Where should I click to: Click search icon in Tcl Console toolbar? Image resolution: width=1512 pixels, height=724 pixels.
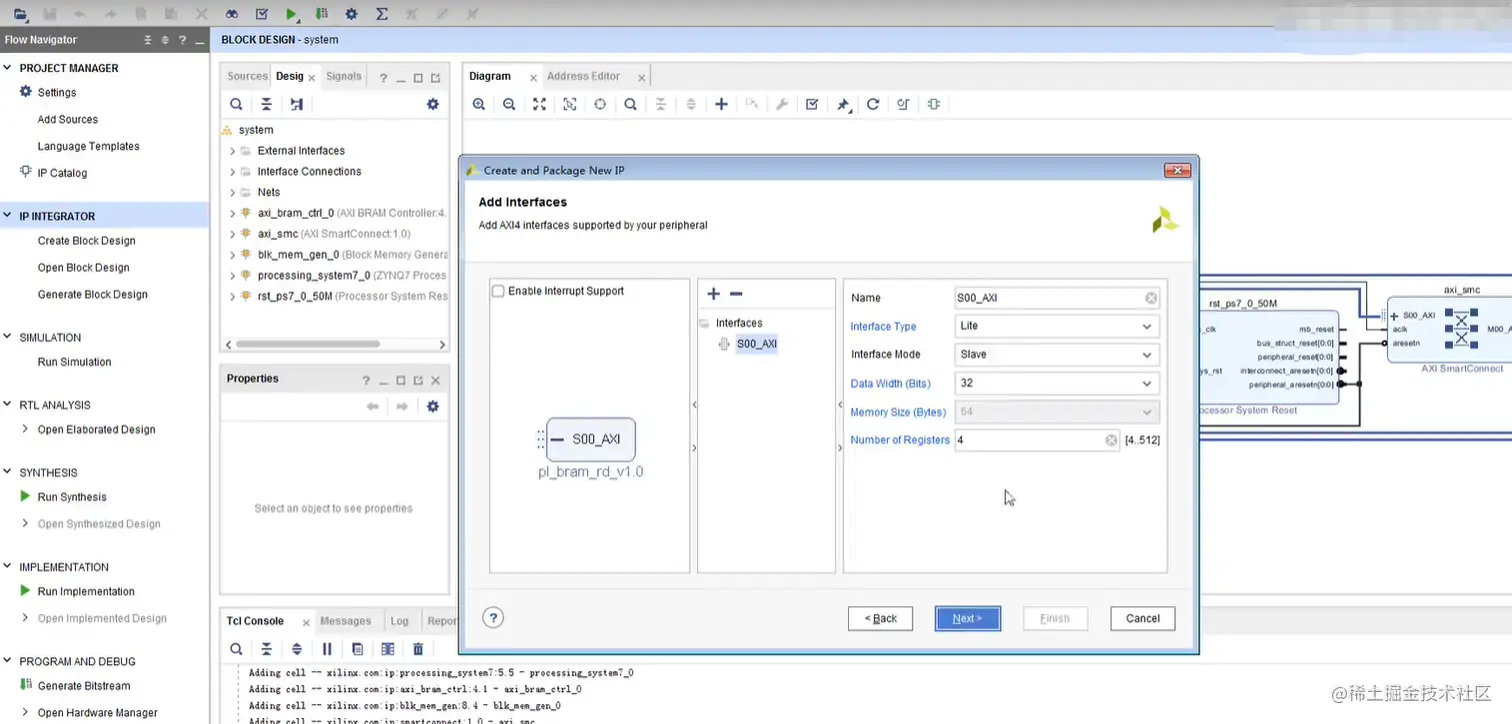pos(236,649)
